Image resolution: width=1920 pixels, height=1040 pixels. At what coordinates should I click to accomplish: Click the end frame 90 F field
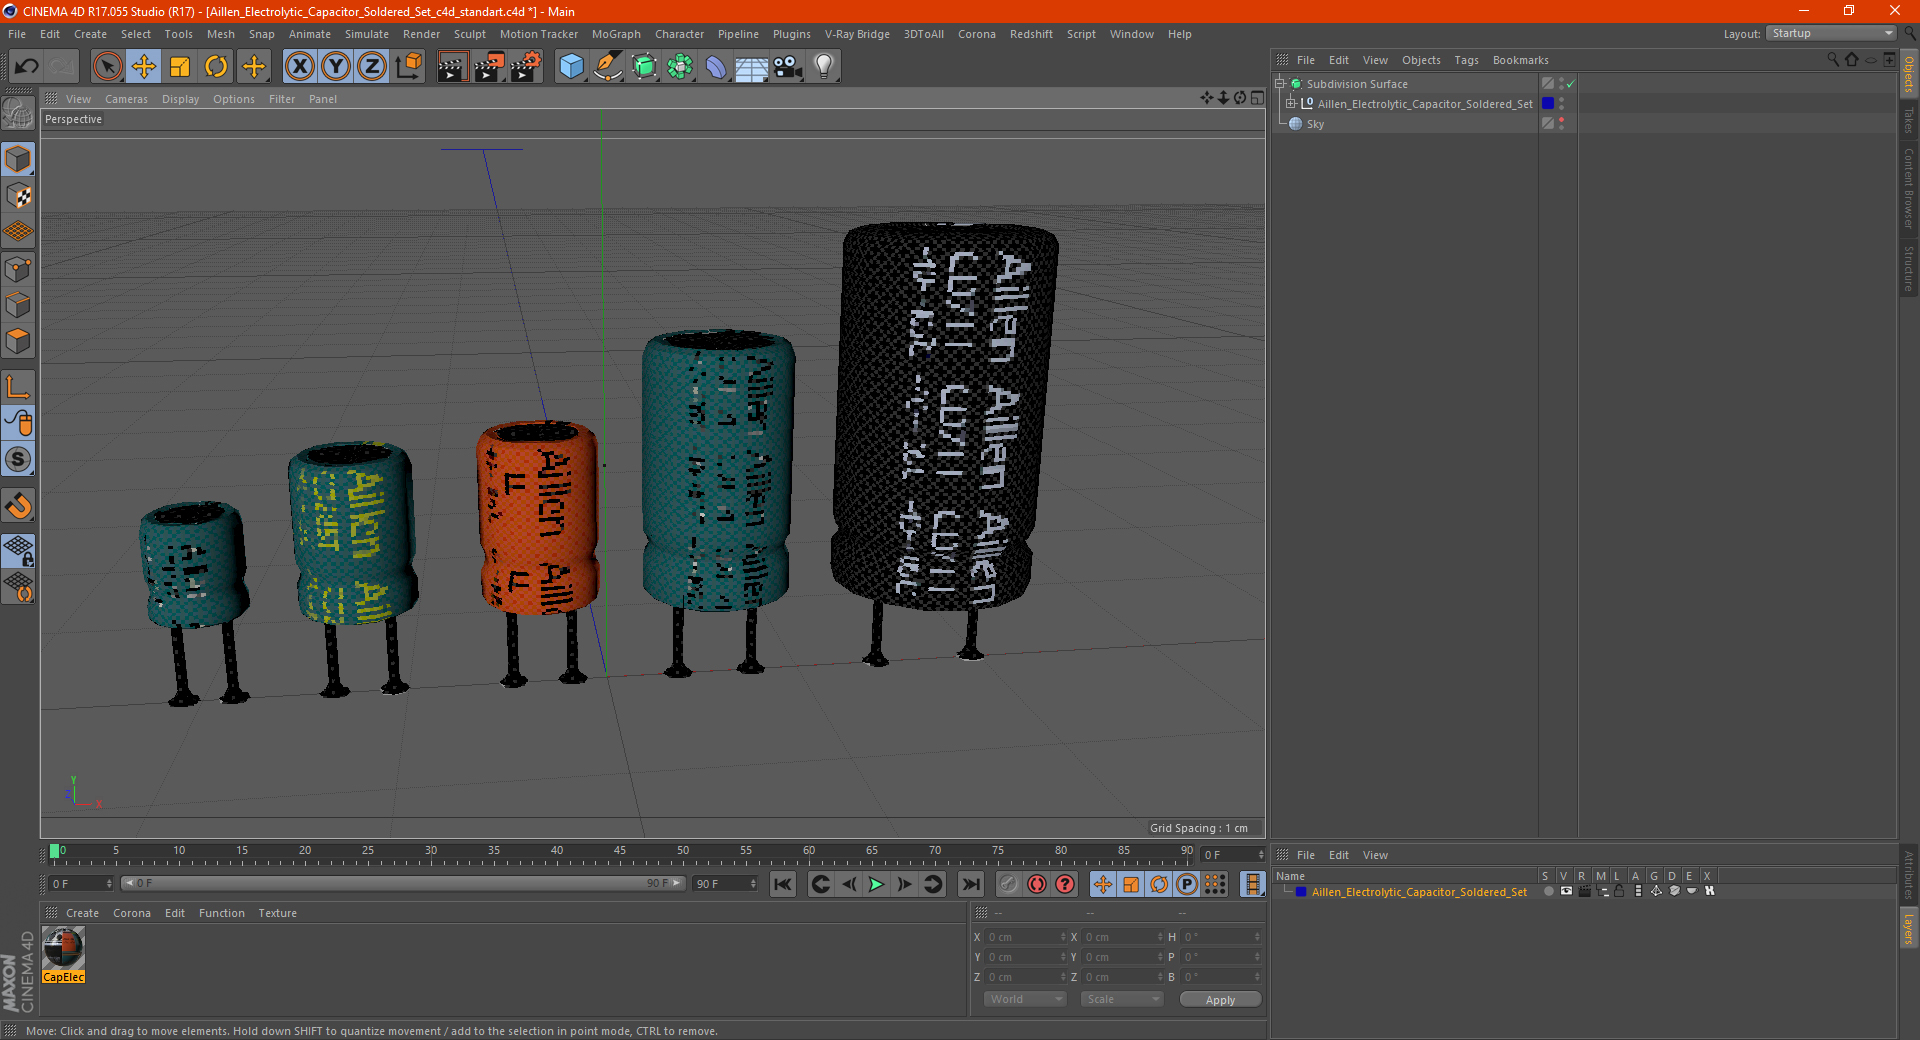tap(726, 884)
